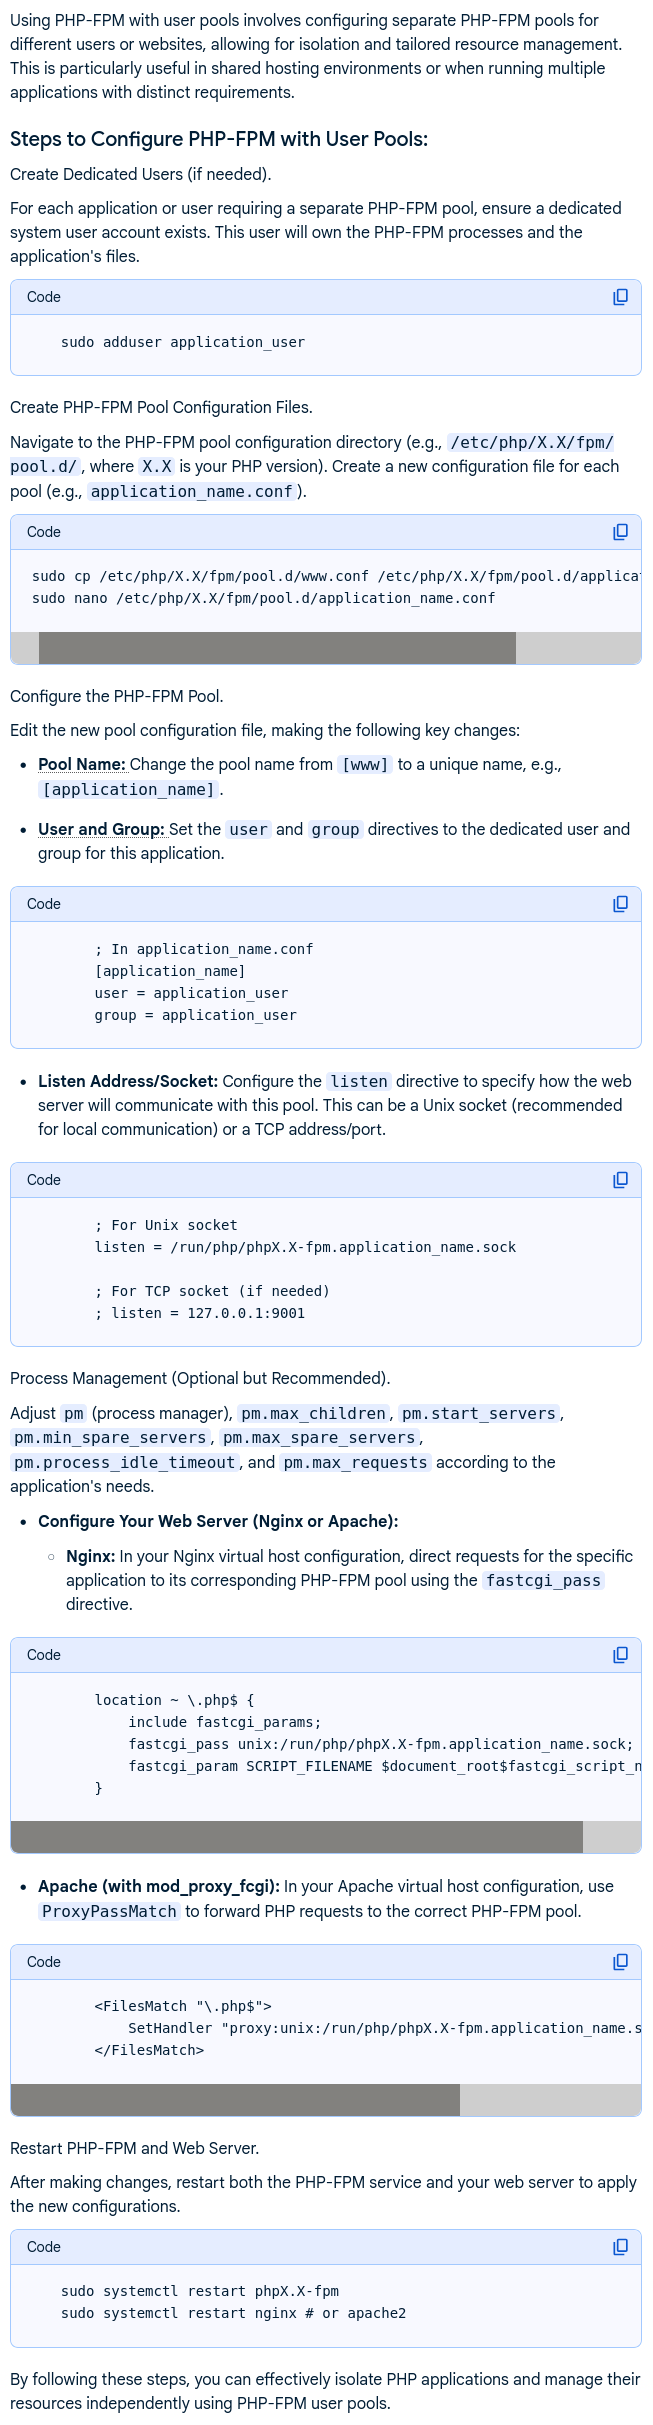
Task: Click the pm.max_children inline code
Action: [314, 1414]
